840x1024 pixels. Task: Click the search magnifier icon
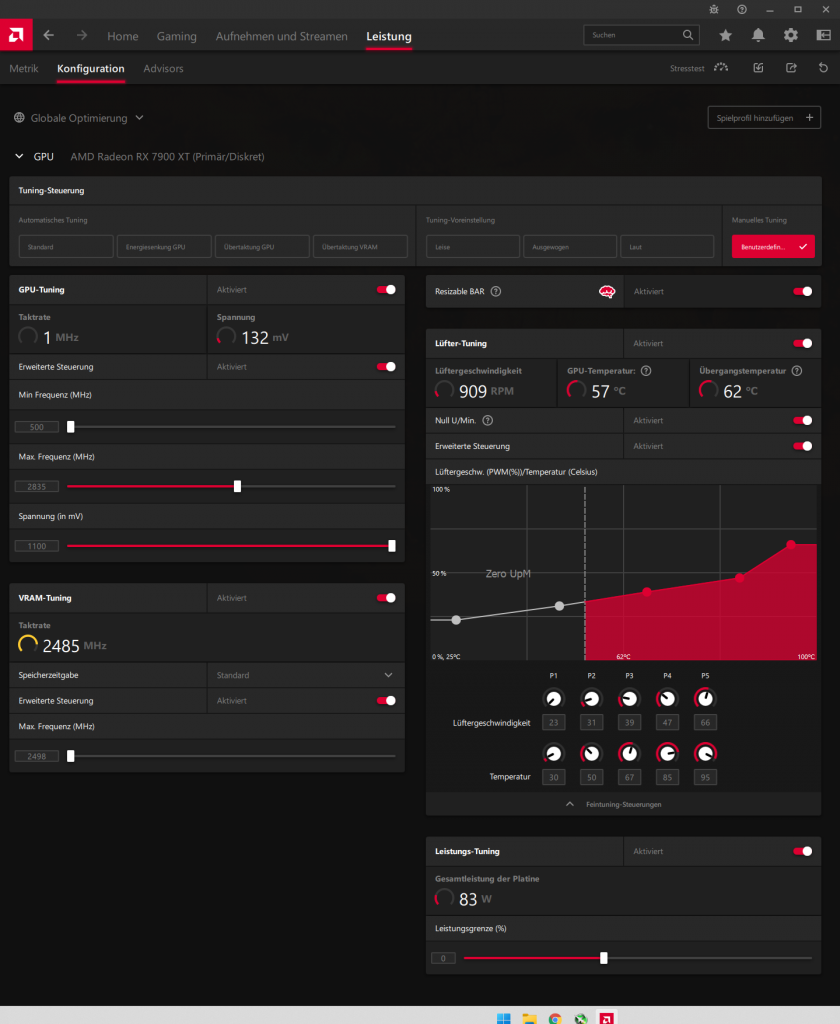688,35
